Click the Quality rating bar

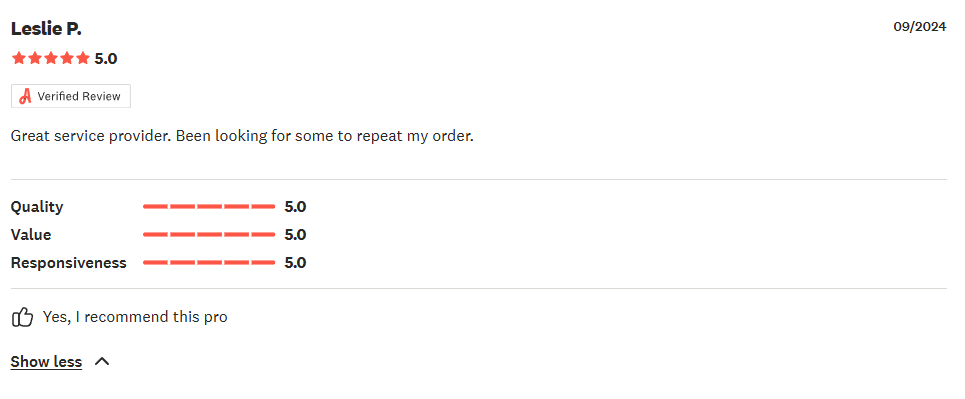(x=209, y=207)
